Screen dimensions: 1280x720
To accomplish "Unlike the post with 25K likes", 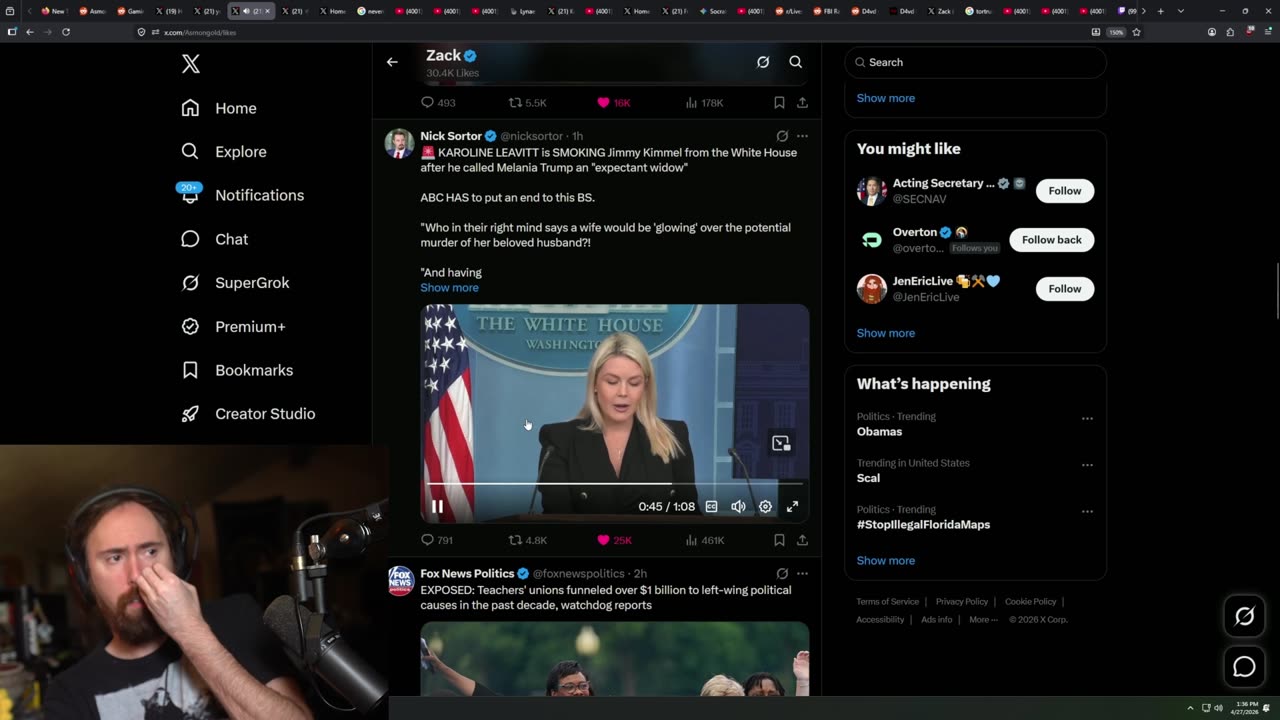I will 614,540.
